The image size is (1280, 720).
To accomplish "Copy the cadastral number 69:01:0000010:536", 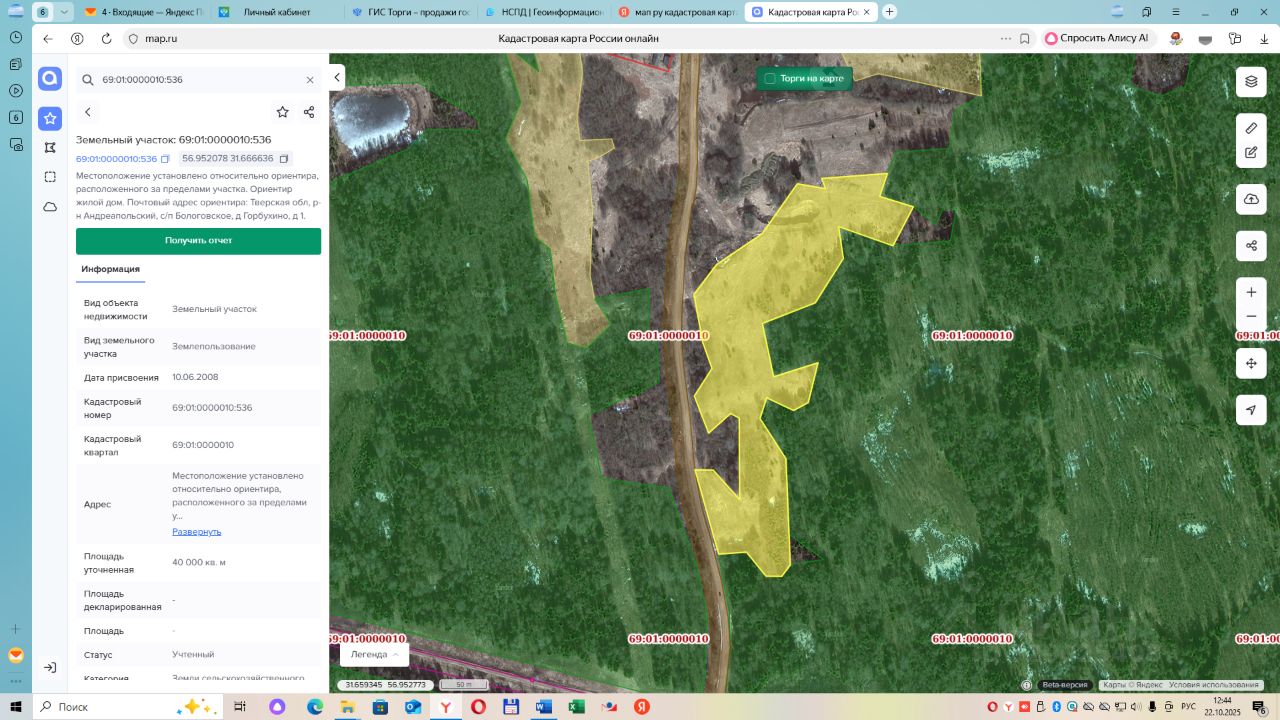I will point(165,159).
